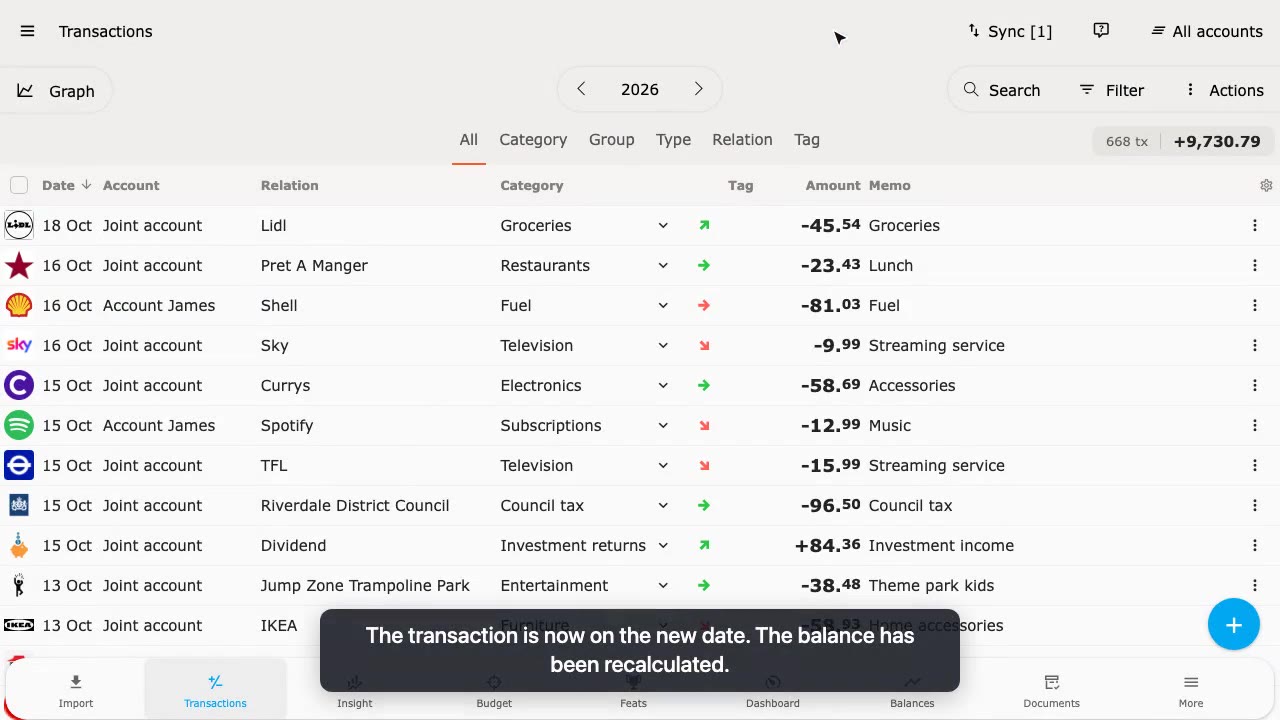Click the TFL roundel icon

coord(19,465)
